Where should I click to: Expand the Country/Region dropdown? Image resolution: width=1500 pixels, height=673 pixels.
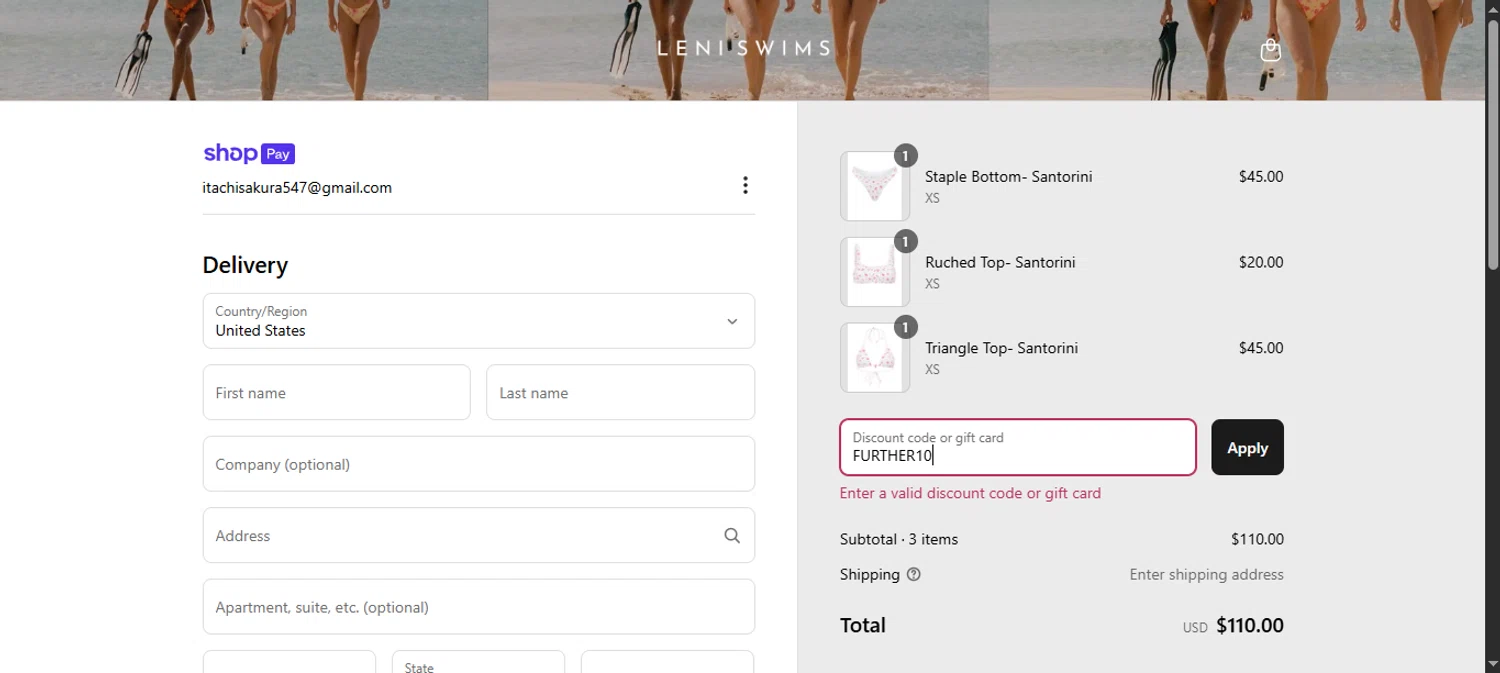(479, 321)
